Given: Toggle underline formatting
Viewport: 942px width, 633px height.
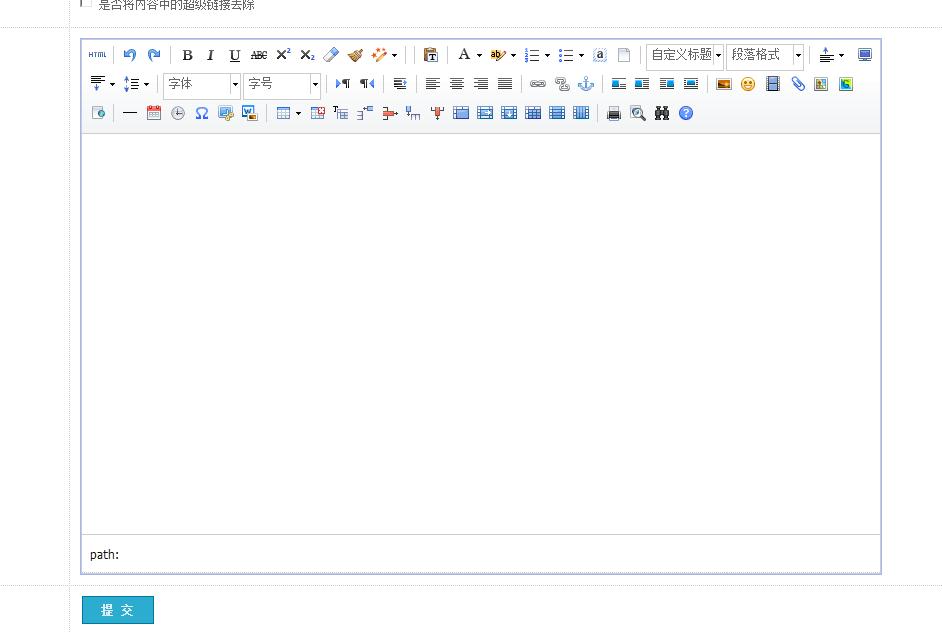Looking at the screenshot, I should coord(234,55).
